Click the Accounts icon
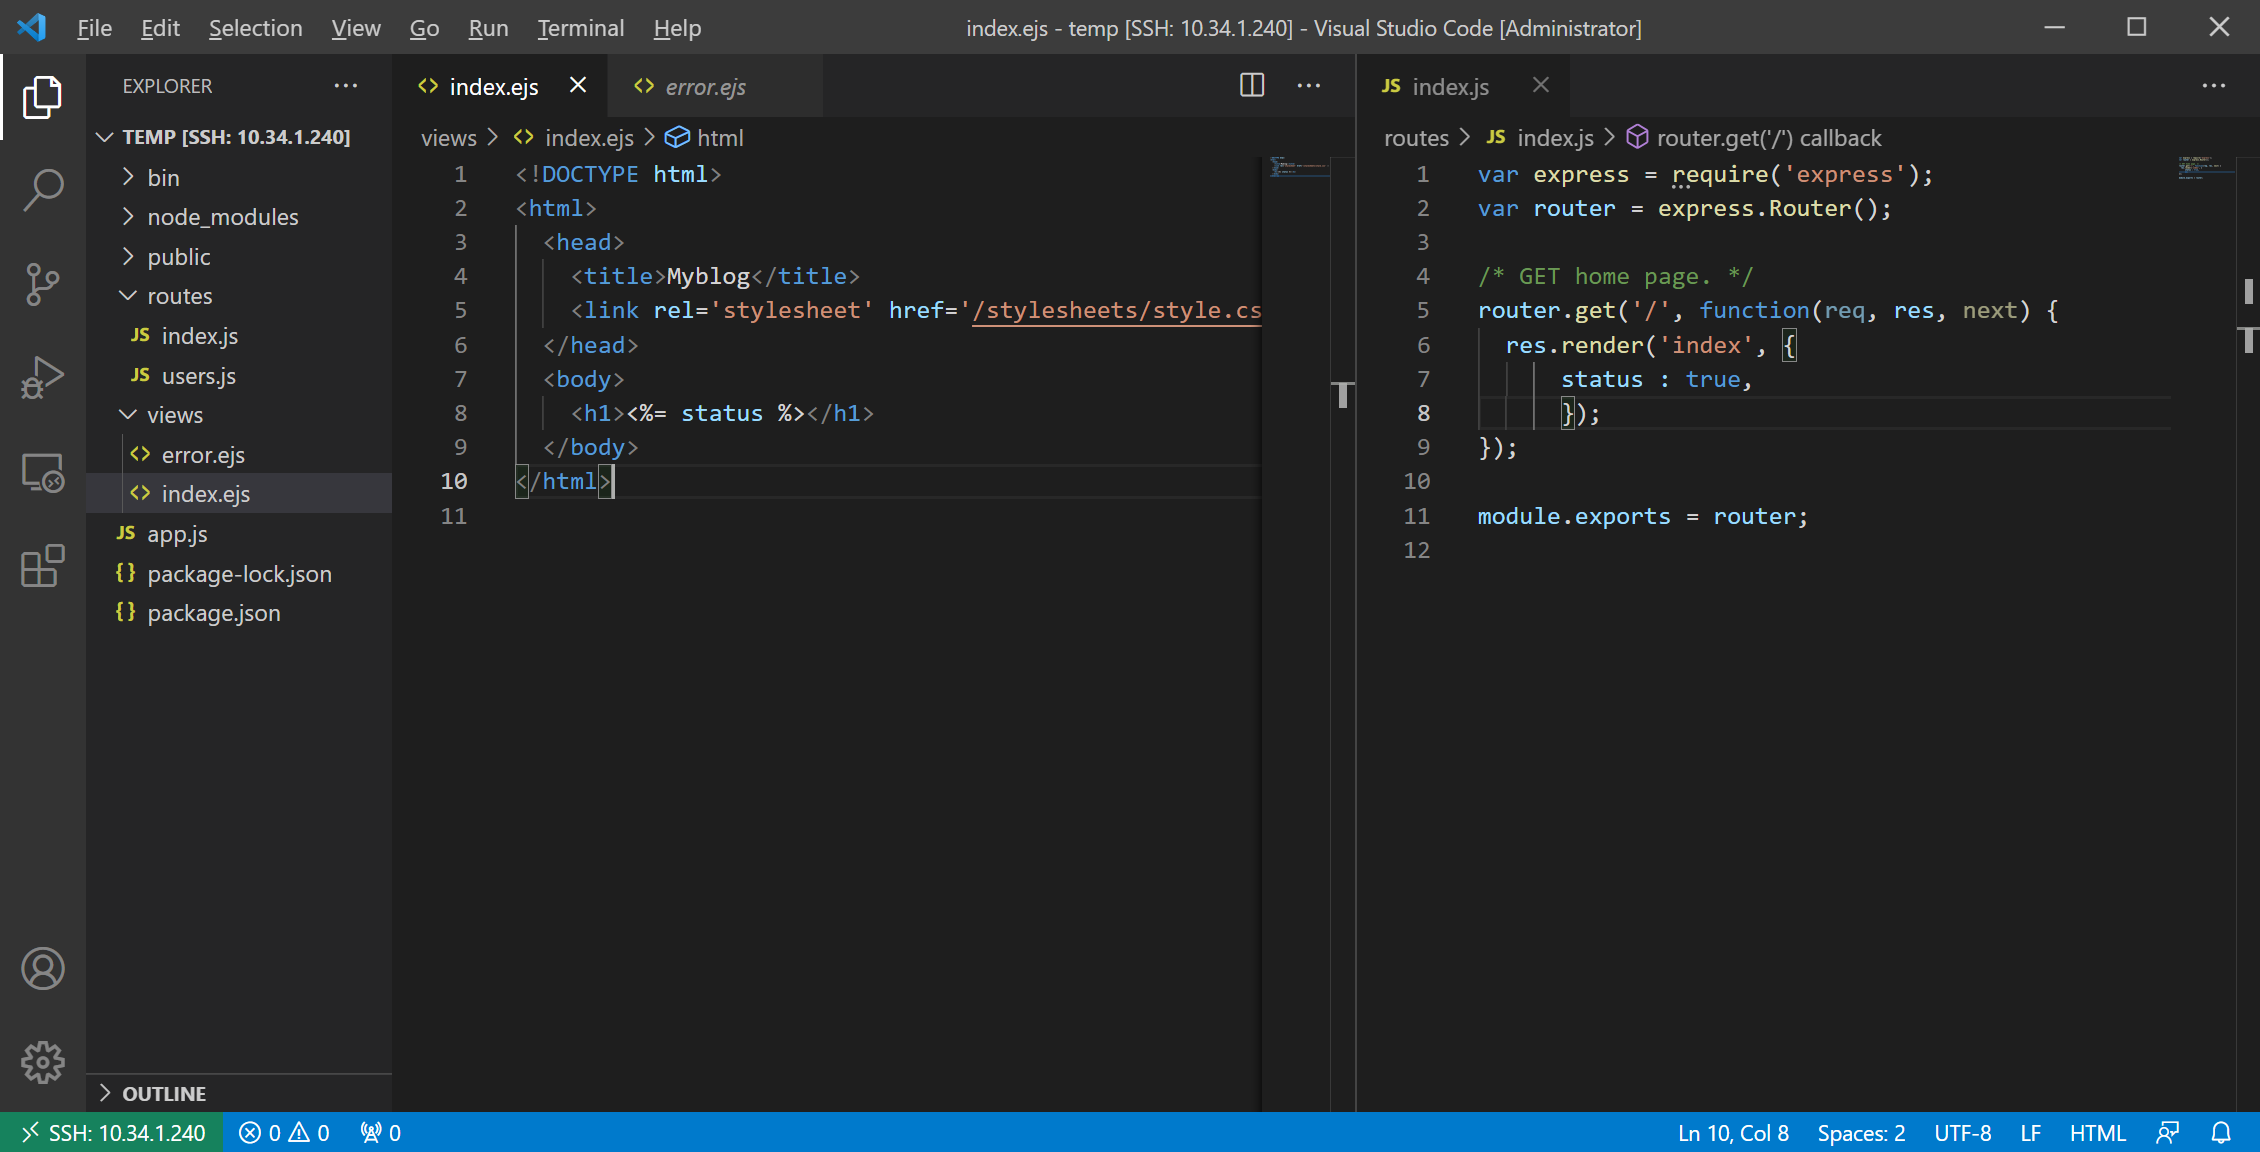 point(42,968)
